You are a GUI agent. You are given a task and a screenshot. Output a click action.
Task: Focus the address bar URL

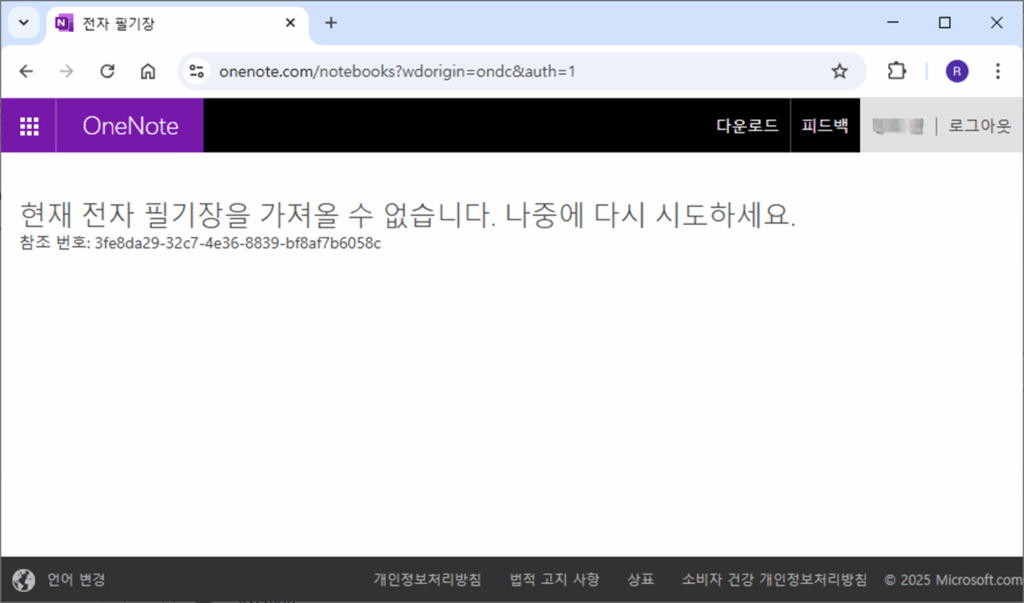point(397,71)
